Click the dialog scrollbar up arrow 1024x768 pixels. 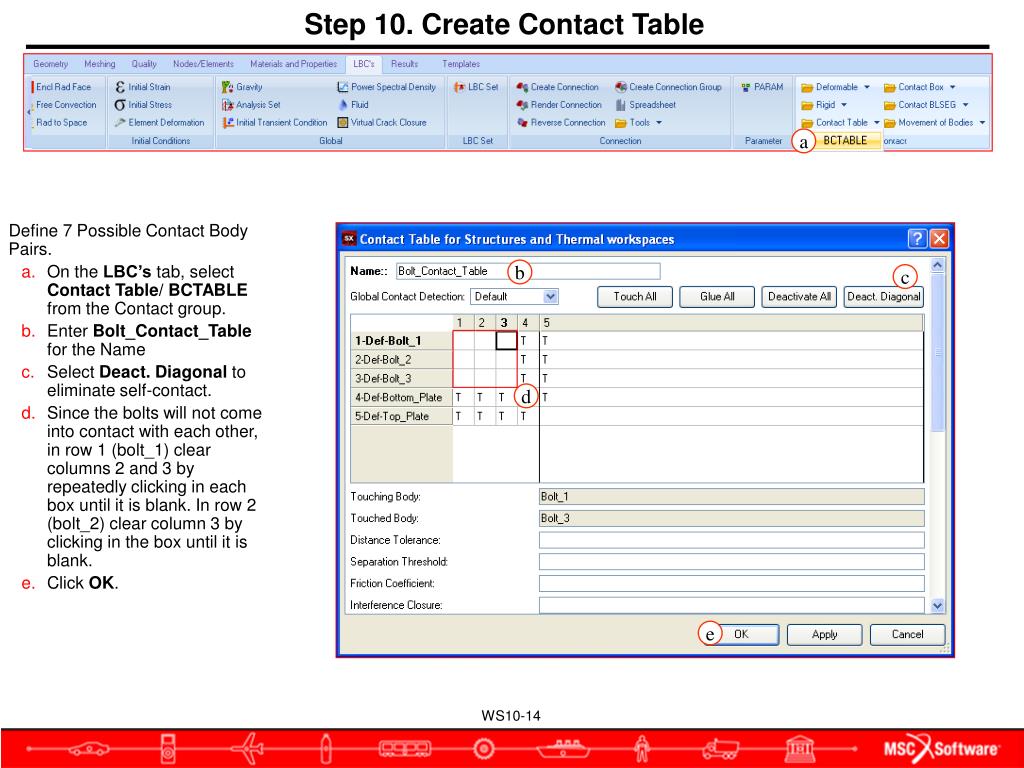[x=938, y=265]
